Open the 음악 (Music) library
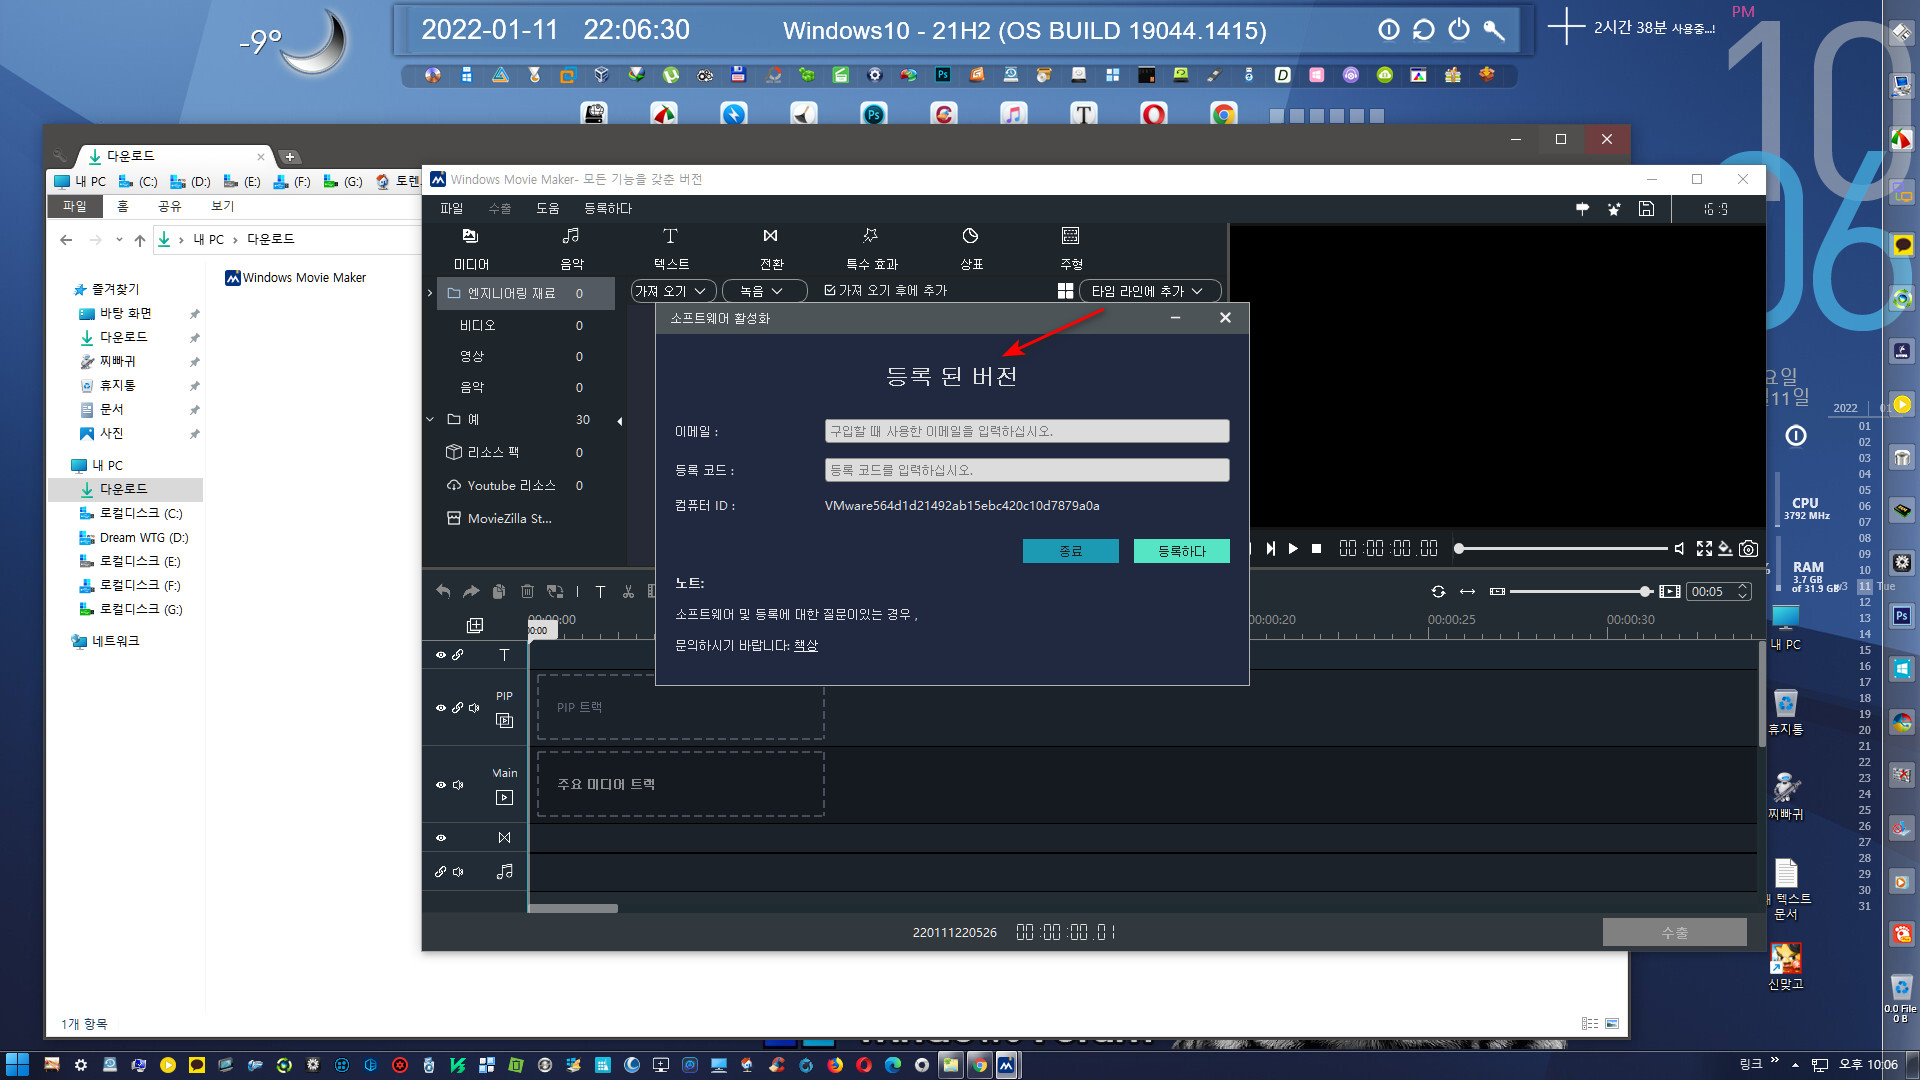Image resolution: width=1920 pixels, height=1080 pixels. (x=571, y=248)
